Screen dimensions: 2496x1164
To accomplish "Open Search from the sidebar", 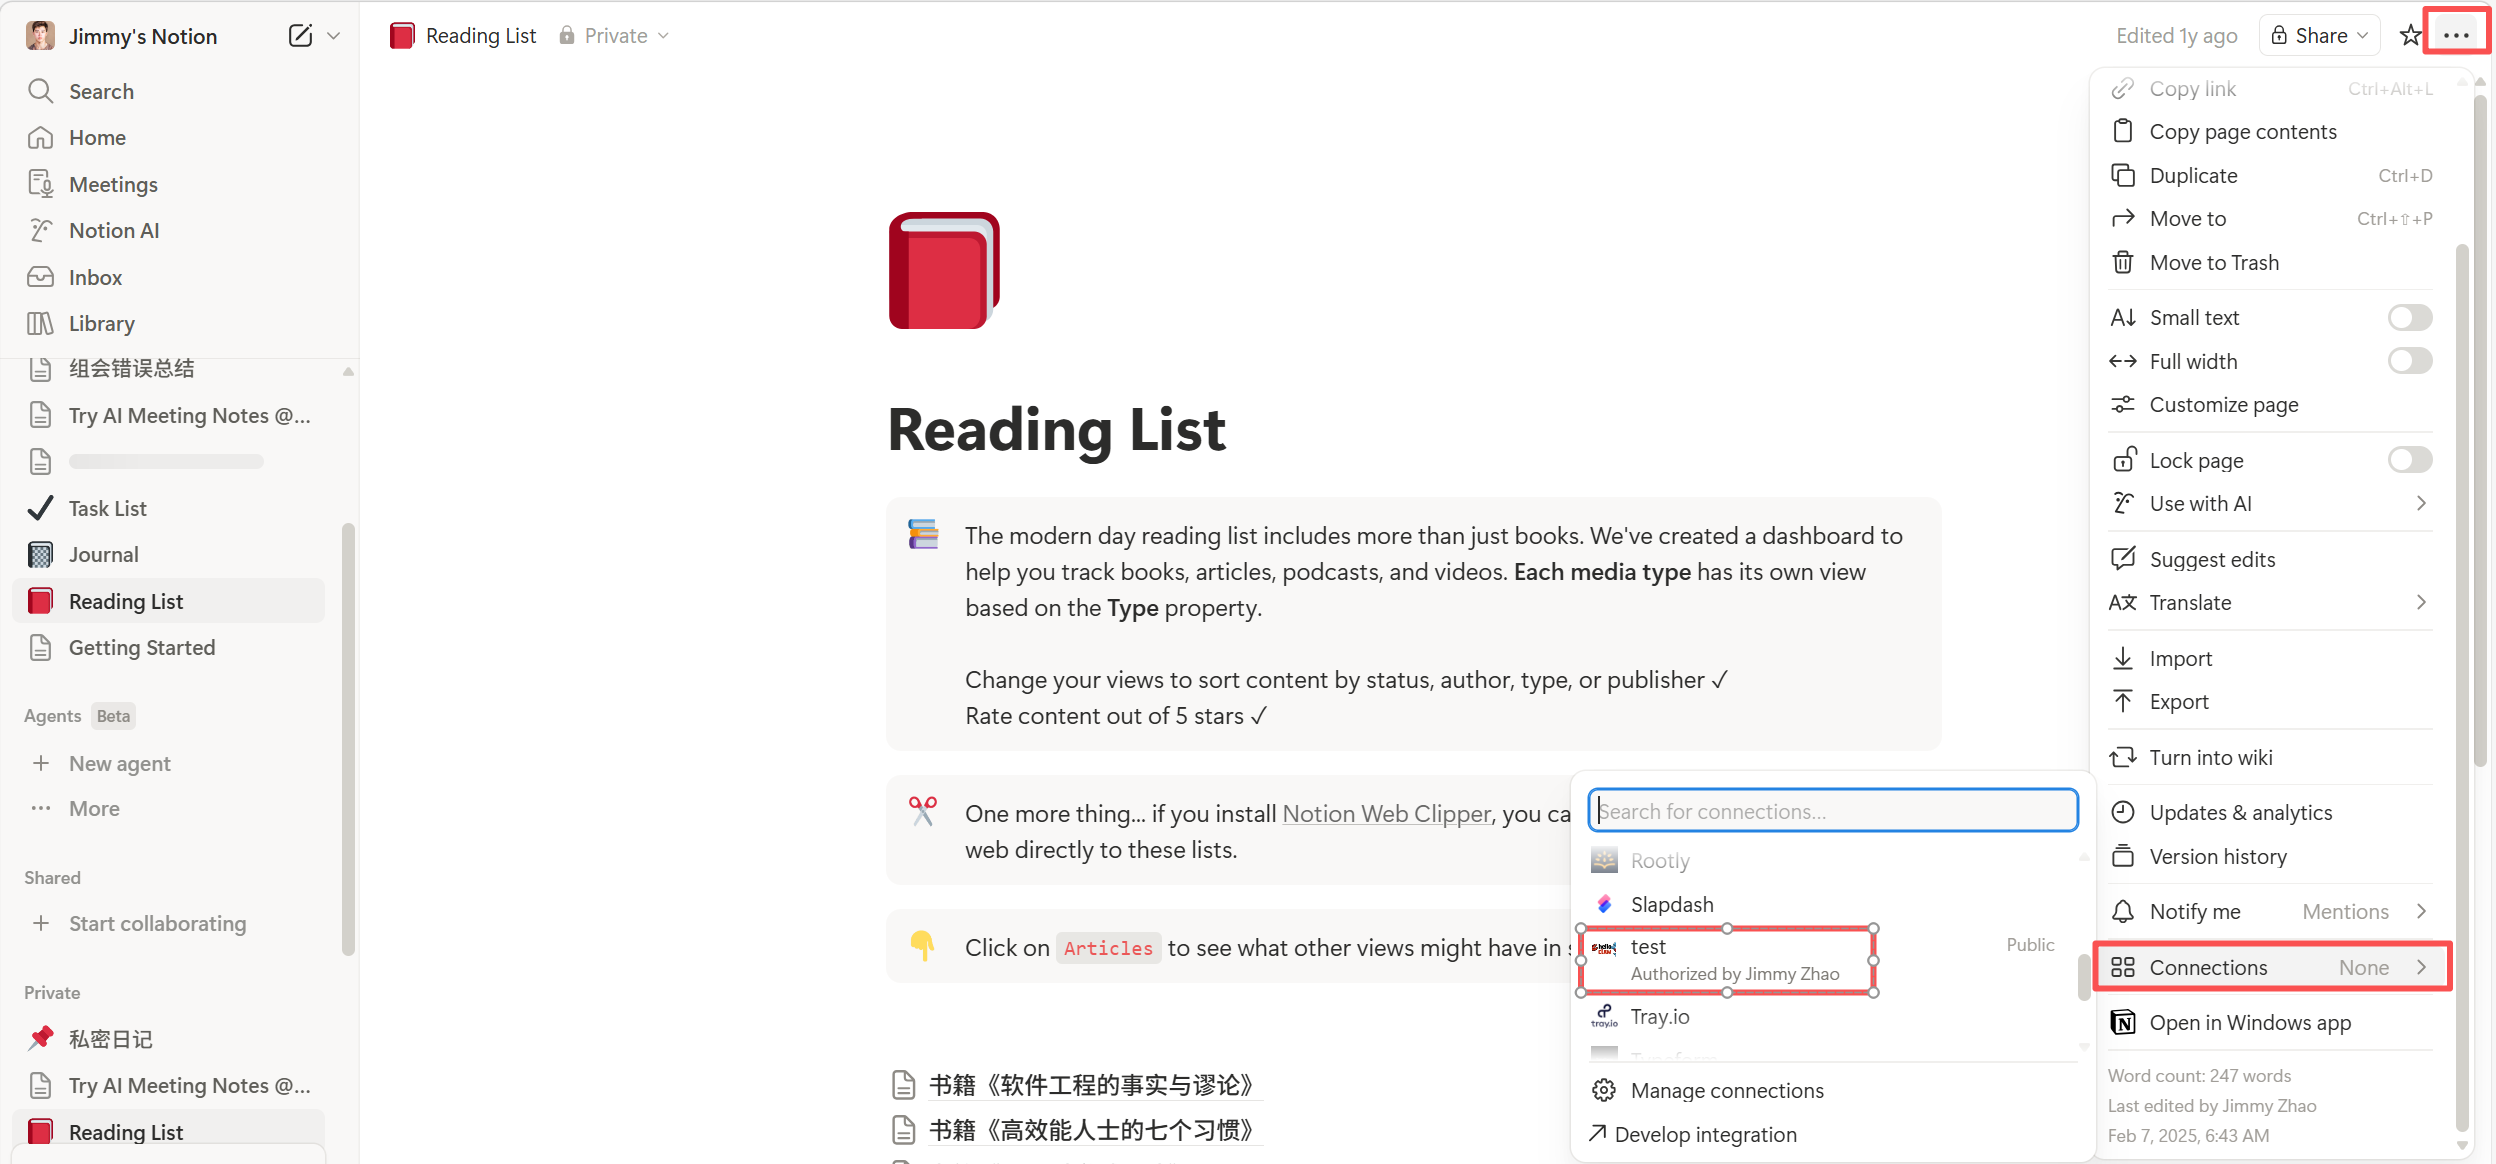I will (100, 91).
